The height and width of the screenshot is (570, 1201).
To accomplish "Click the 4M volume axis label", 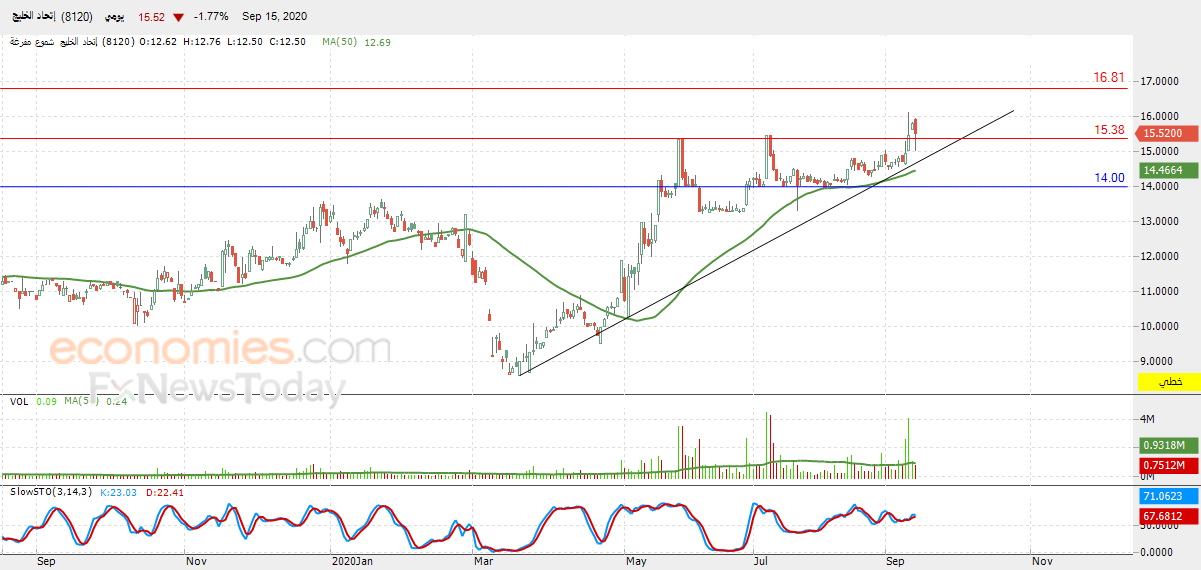I will point(1148,418).
